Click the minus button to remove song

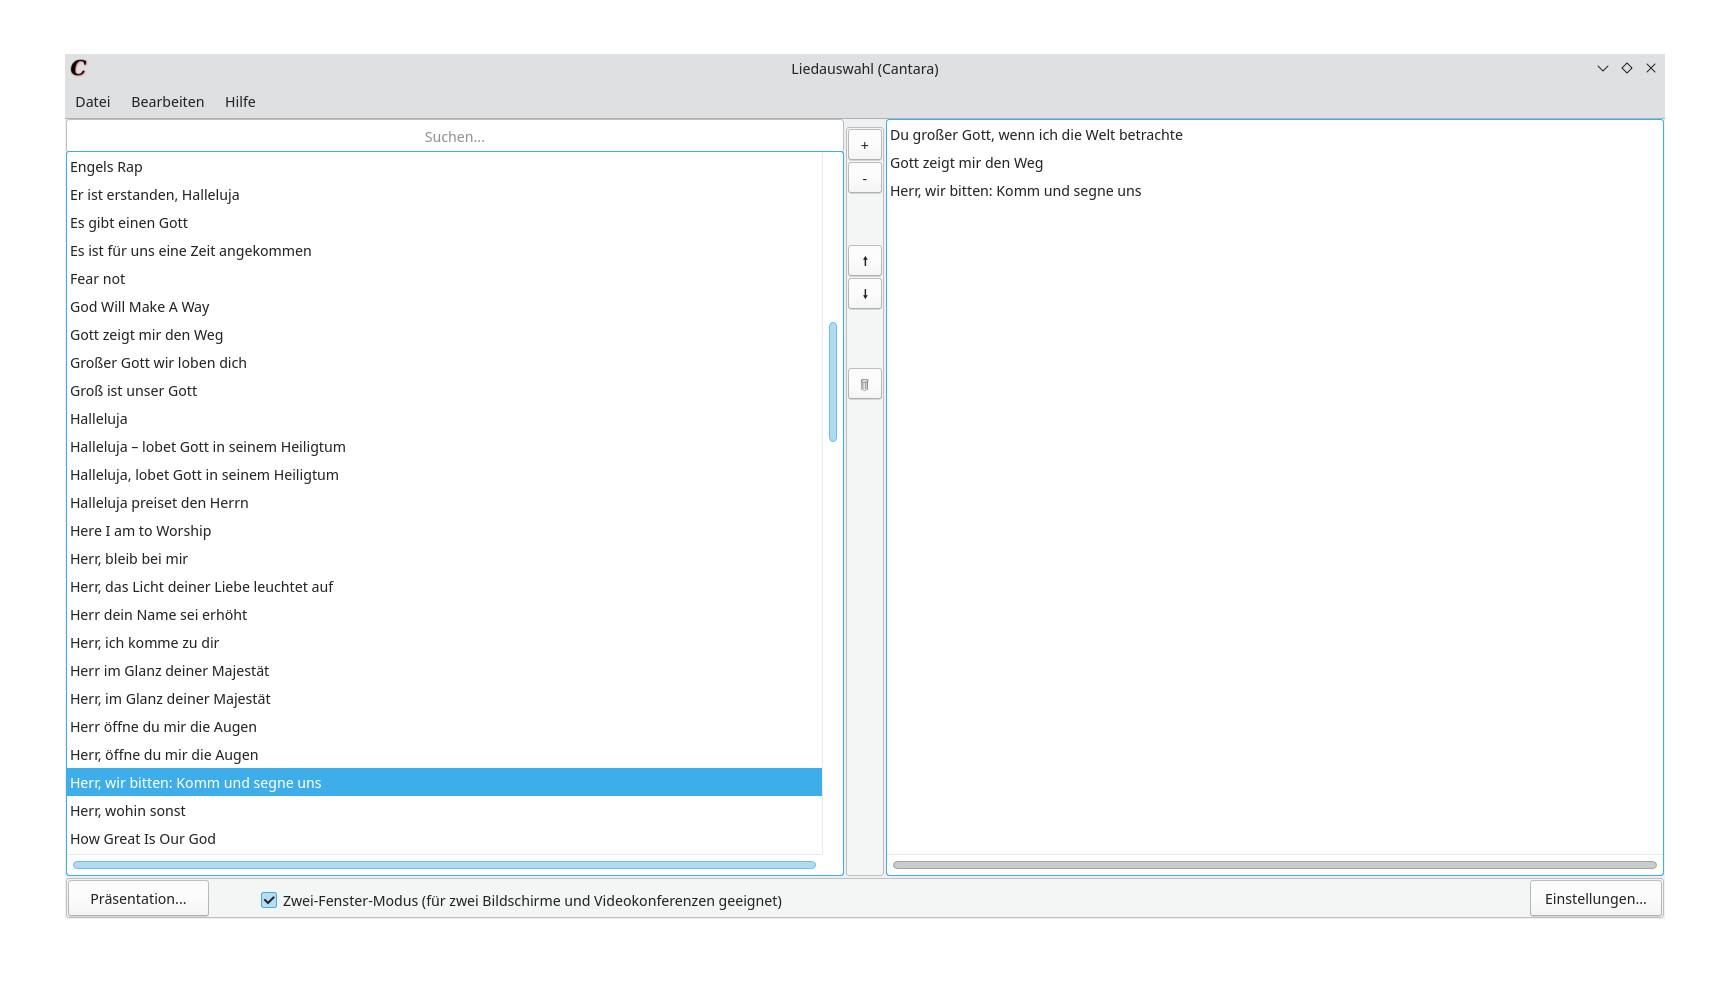coord(865,178)
